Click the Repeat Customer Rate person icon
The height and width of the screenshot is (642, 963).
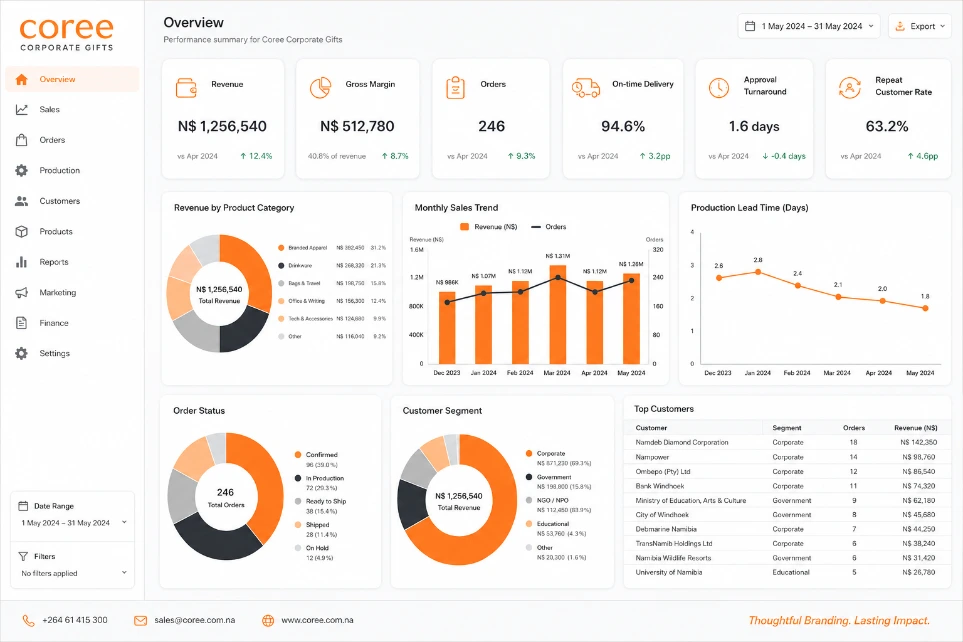(x=850, y=88)
